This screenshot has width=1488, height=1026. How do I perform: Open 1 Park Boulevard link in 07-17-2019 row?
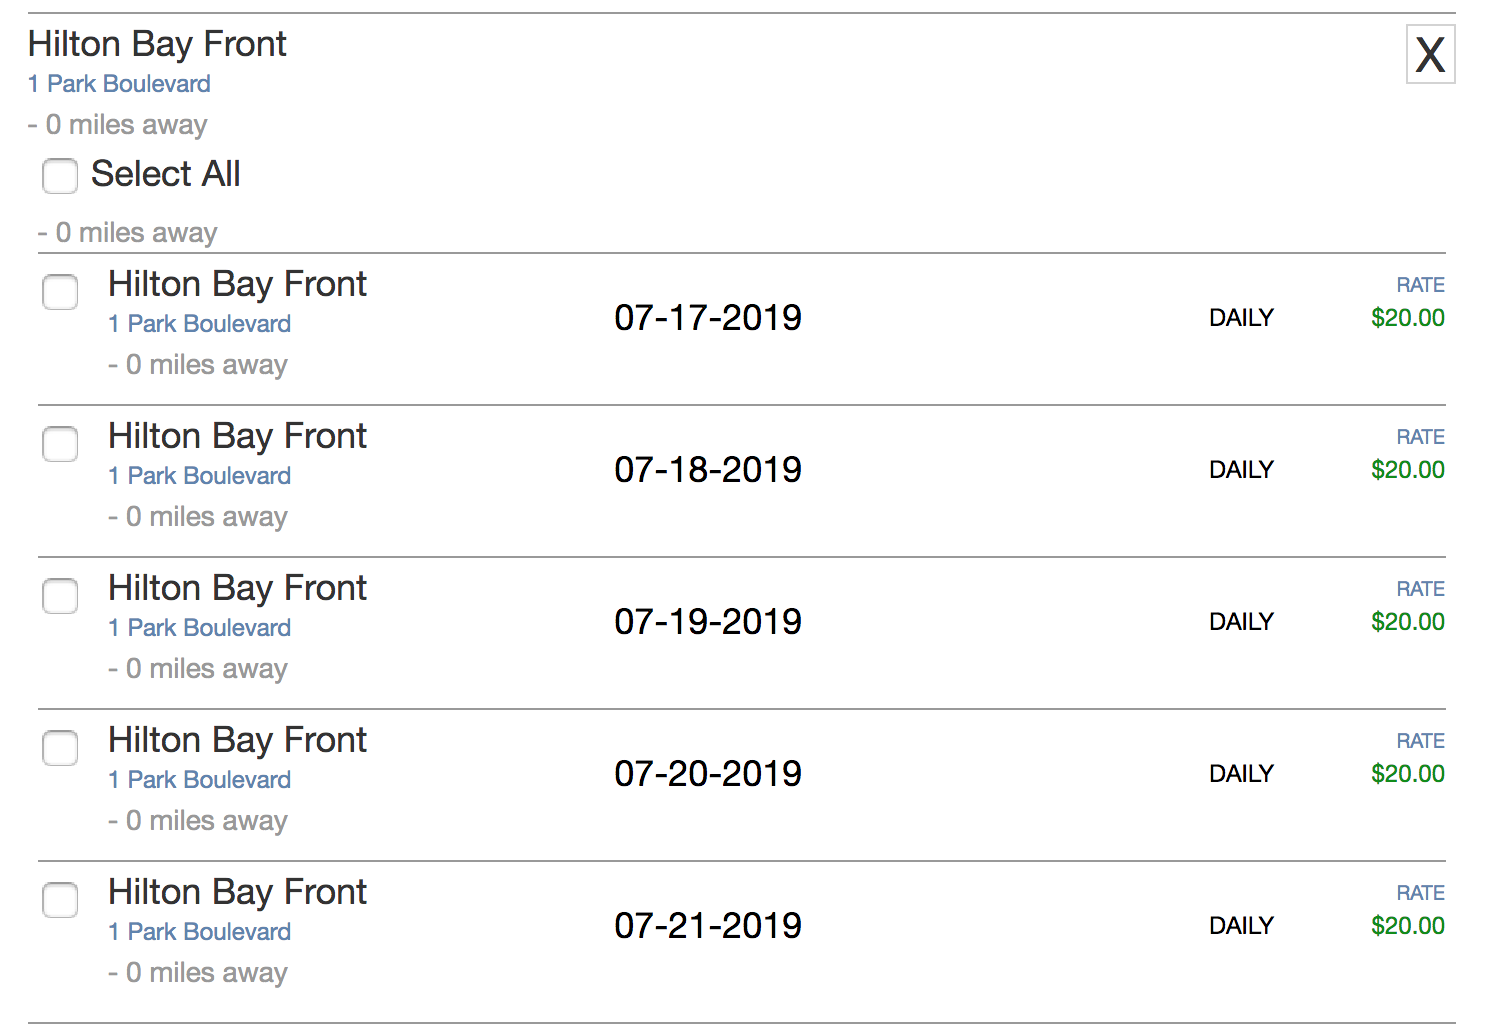[199, 324]
